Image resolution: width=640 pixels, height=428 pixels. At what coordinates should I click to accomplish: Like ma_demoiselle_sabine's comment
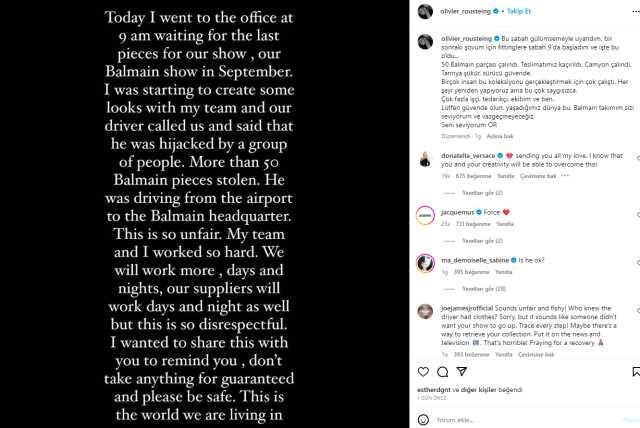tap(632, 261)
